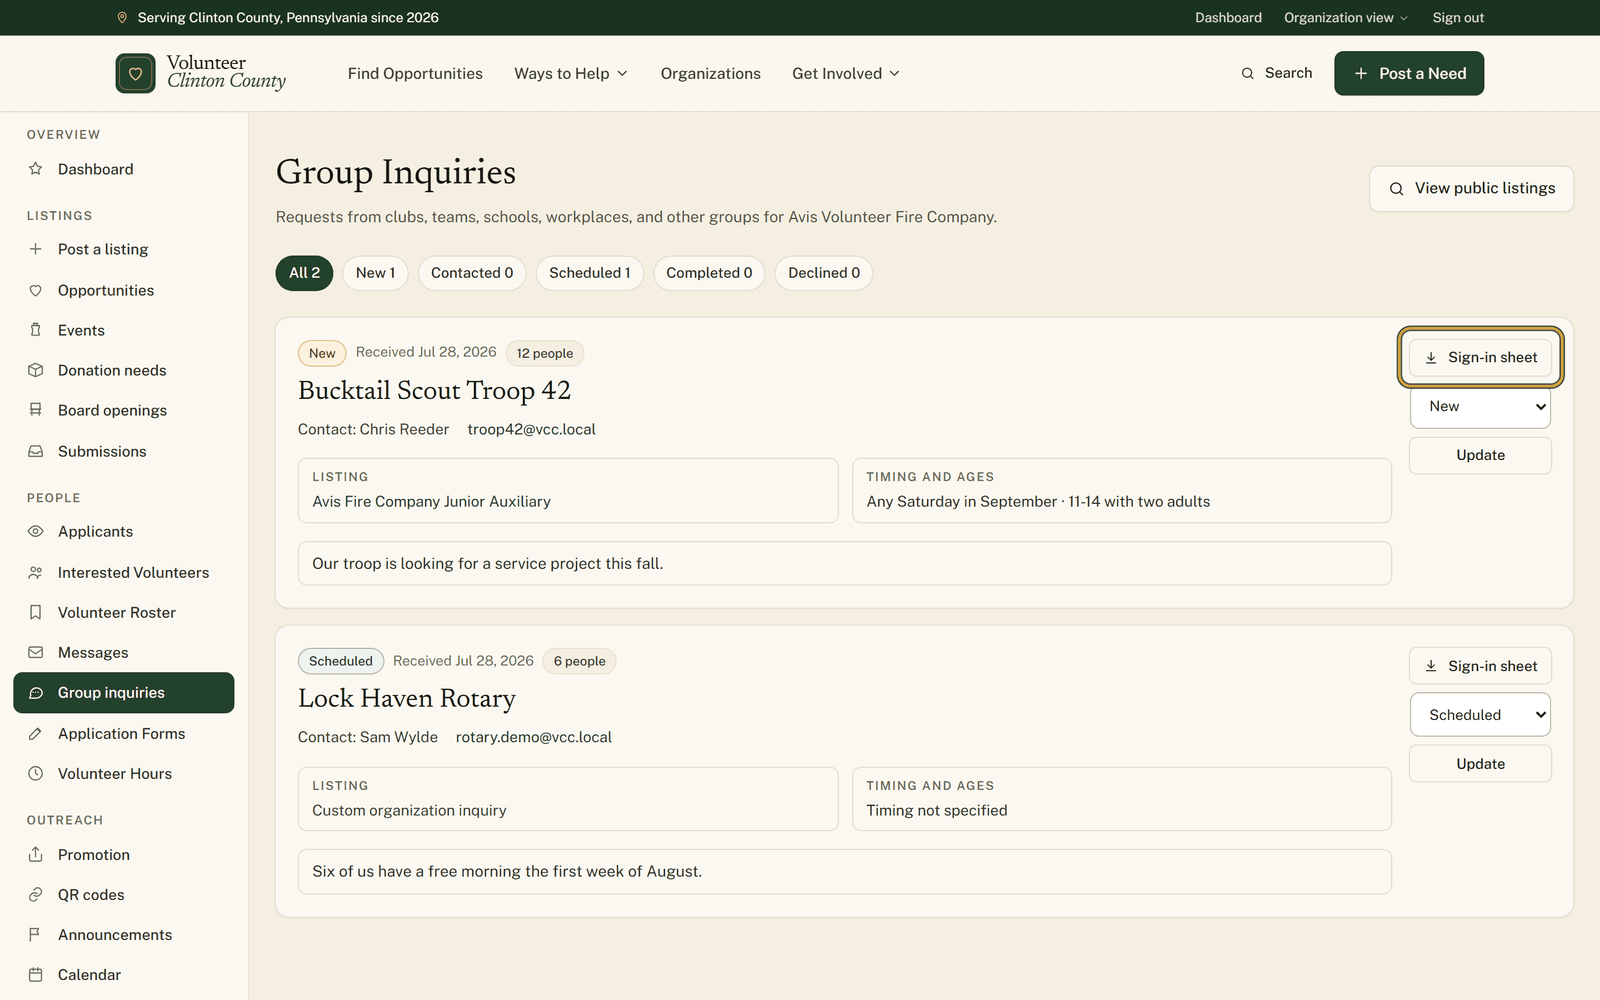The width and height of the screenshot is (1600, 1000).
Task: Click the free morning in August message
Action: coord(507,872)
